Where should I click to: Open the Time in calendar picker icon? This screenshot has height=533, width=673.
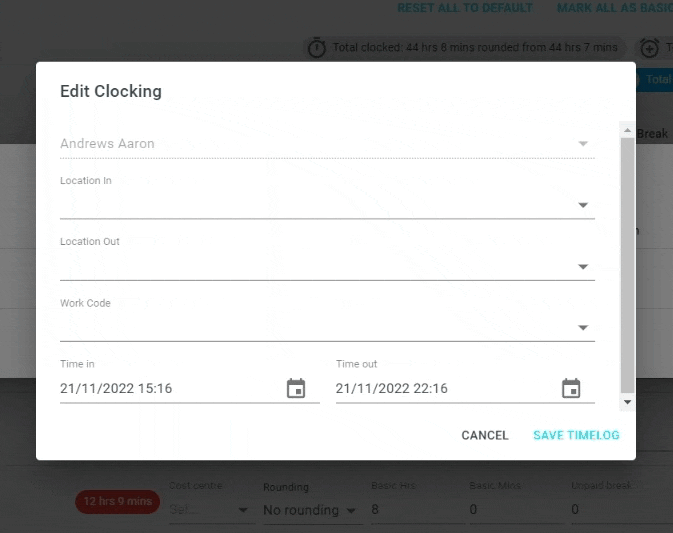296,388
